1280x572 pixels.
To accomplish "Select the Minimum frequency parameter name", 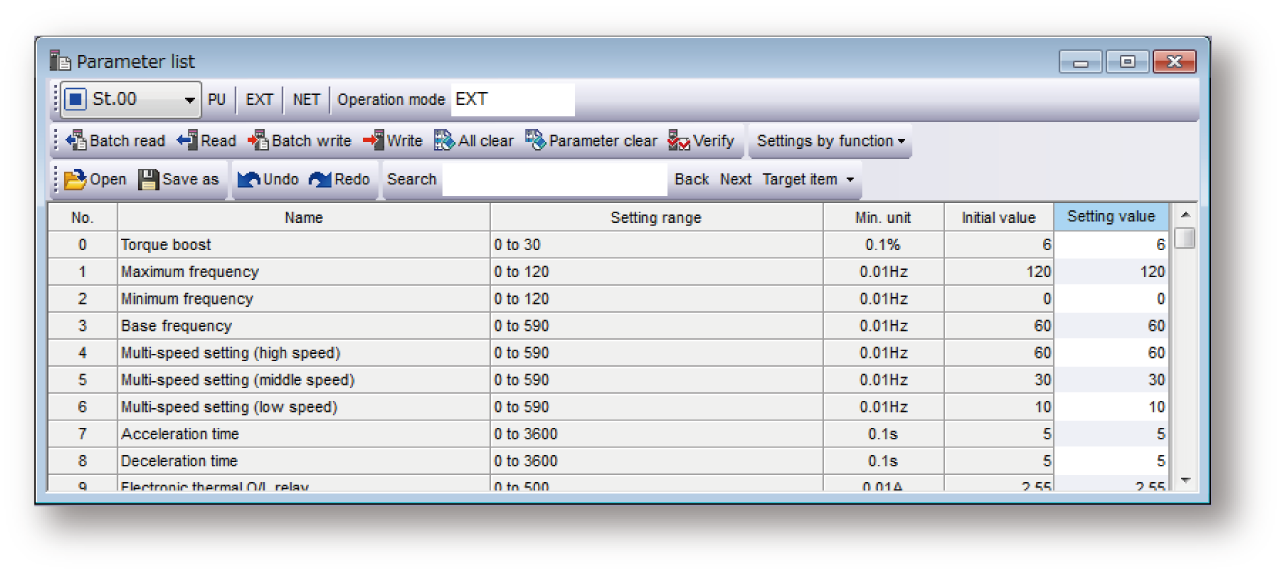I will 187,299.
